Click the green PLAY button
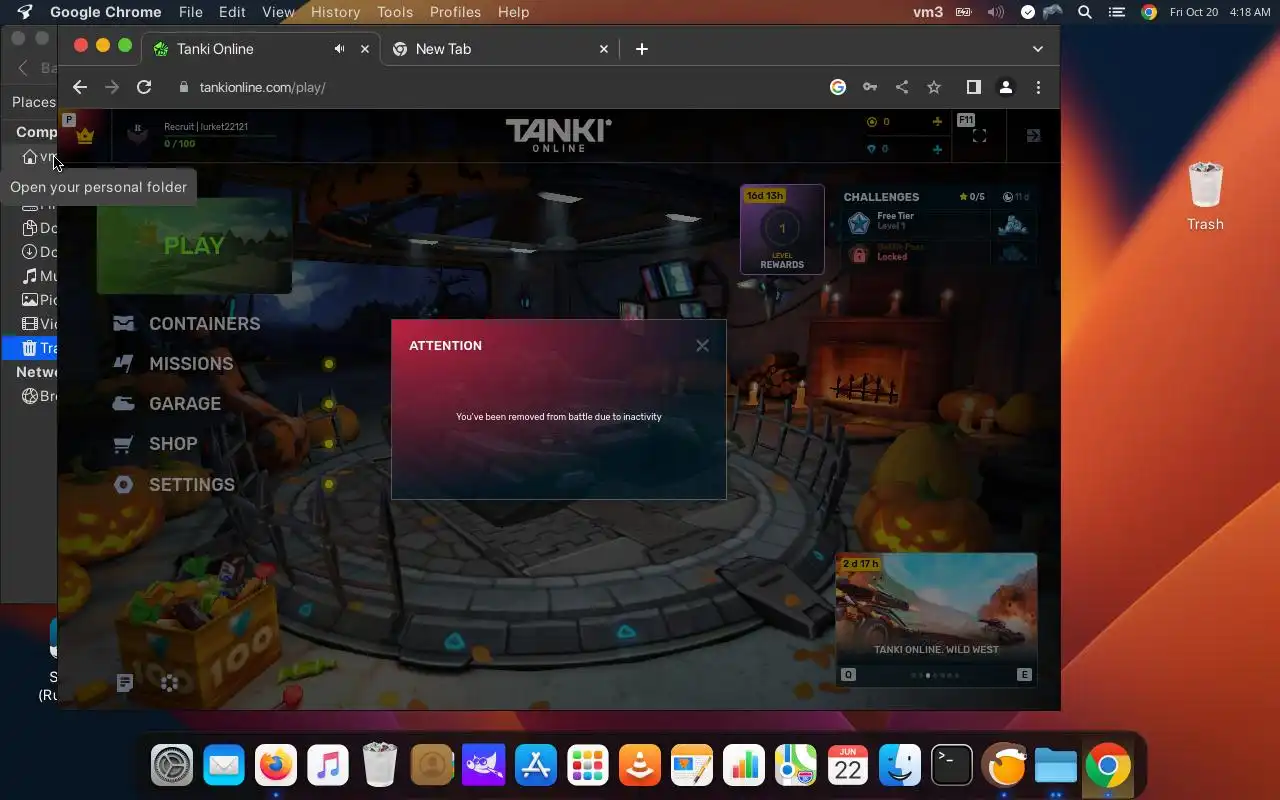The height and width of the screenshot is (800, 1280). click(x=194, y=245)
